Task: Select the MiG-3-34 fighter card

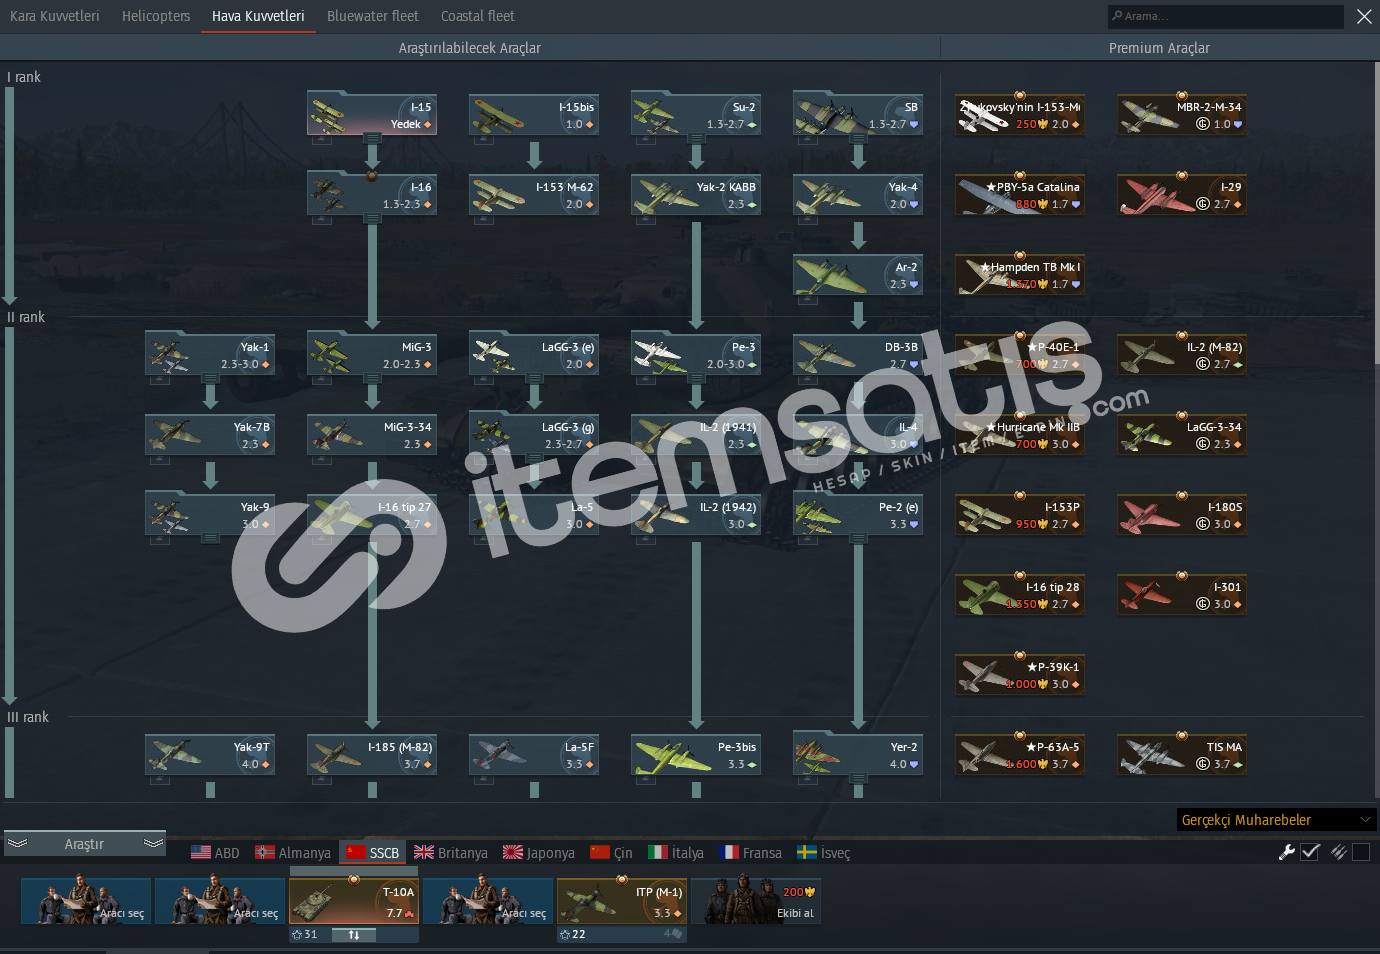Action: (372, 436)
